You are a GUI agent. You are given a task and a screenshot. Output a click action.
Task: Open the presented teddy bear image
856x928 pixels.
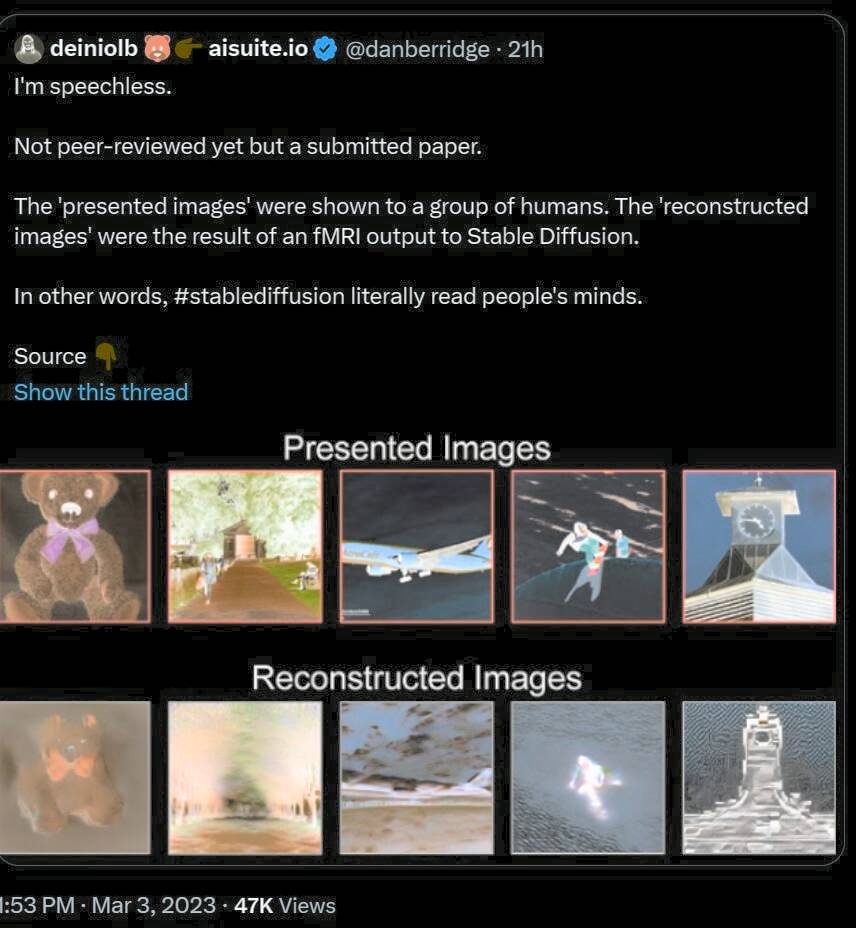75,546
